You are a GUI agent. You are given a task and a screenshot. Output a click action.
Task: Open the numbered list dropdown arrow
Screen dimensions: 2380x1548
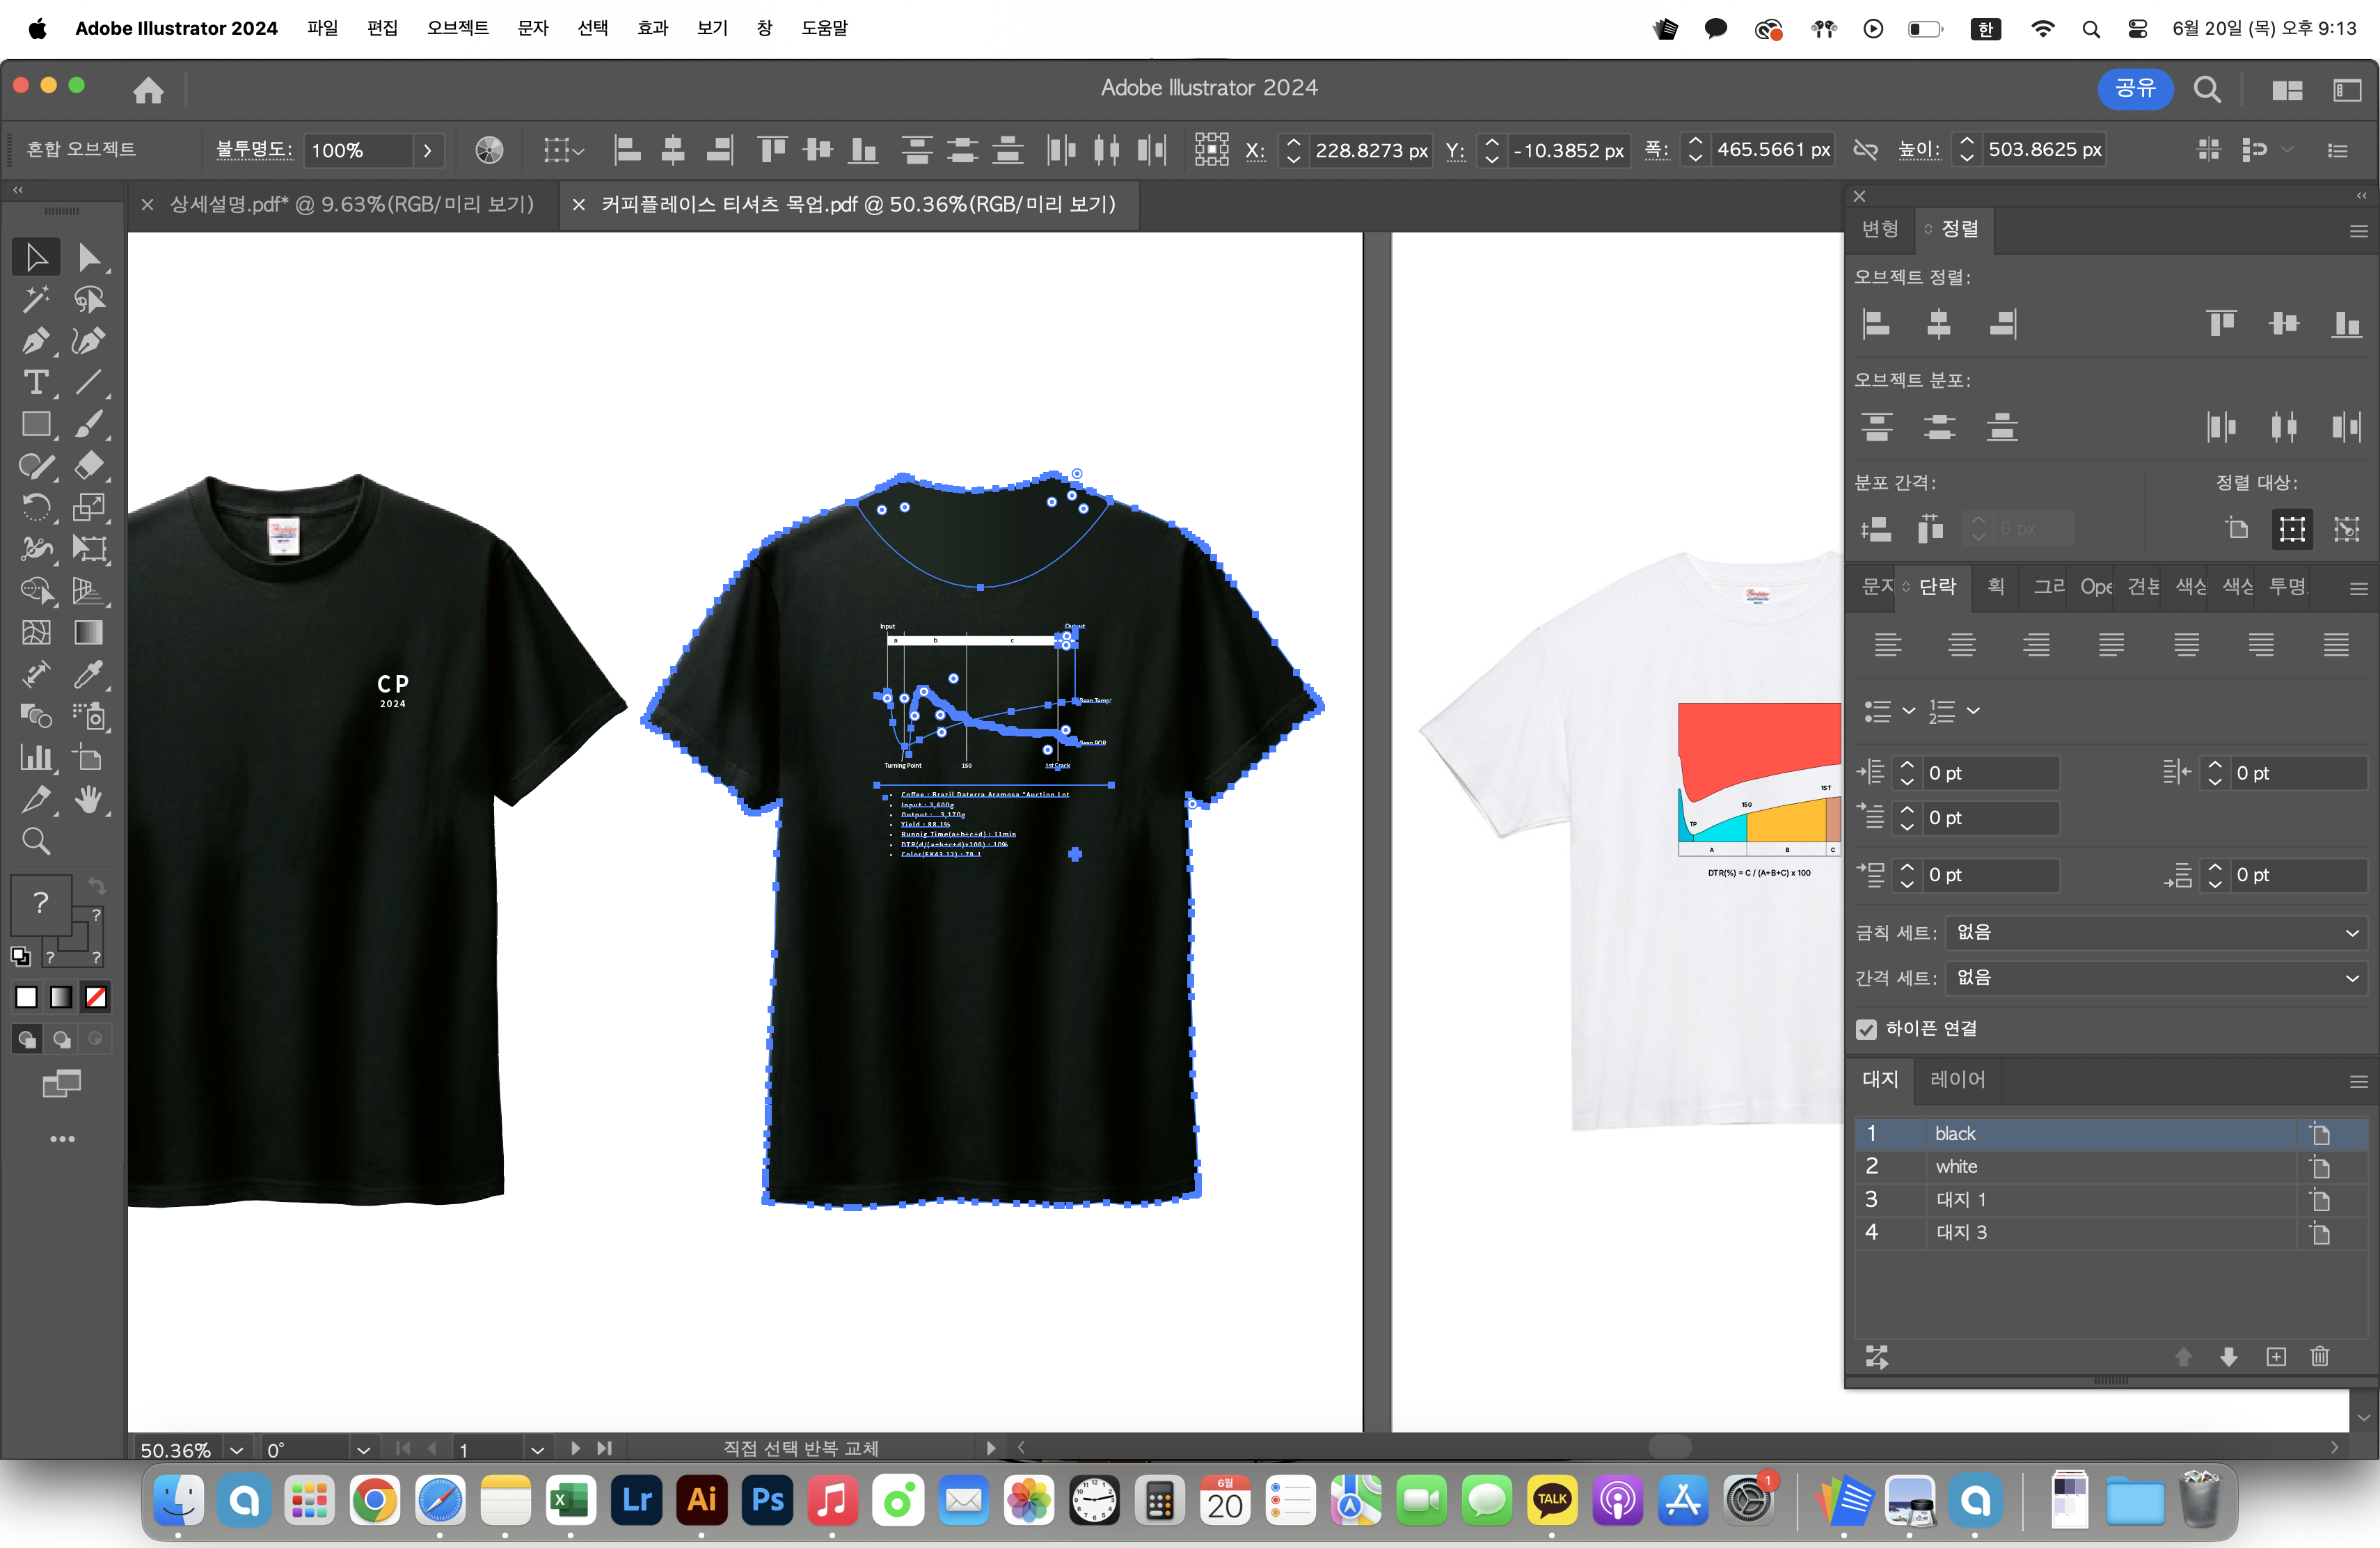click(1973, 711)
